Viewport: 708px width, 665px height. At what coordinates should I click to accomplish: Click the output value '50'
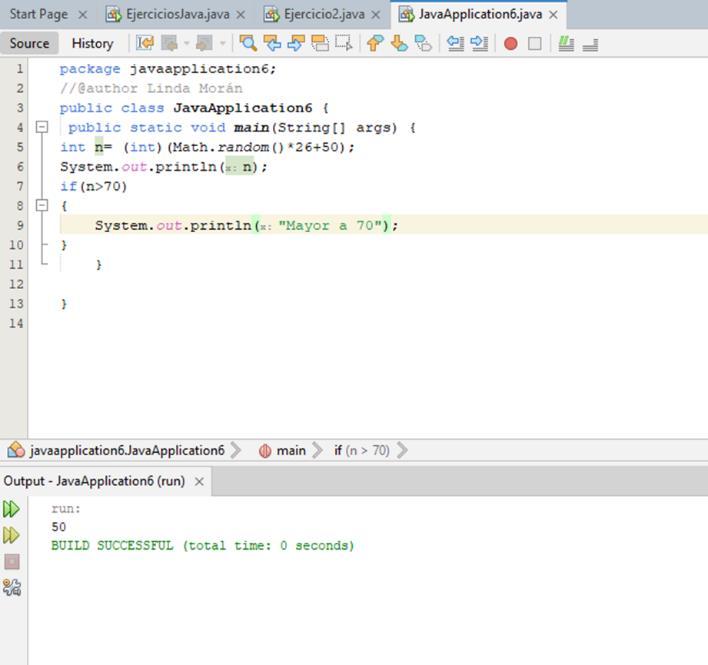point(59,527)
